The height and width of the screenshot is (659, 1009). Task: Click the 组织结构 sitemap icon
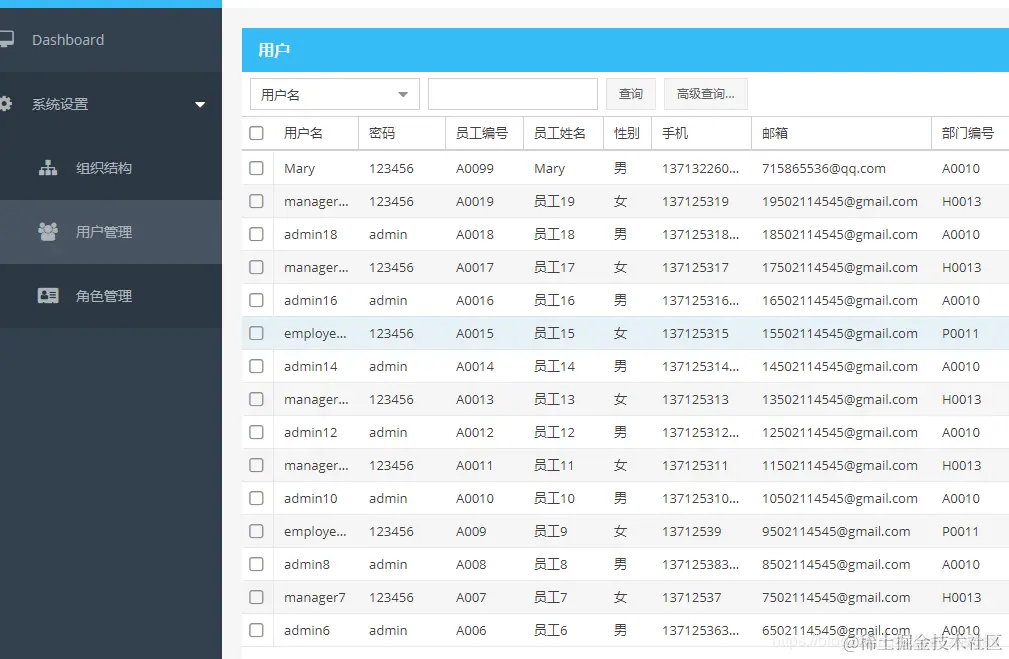point(48,168)
